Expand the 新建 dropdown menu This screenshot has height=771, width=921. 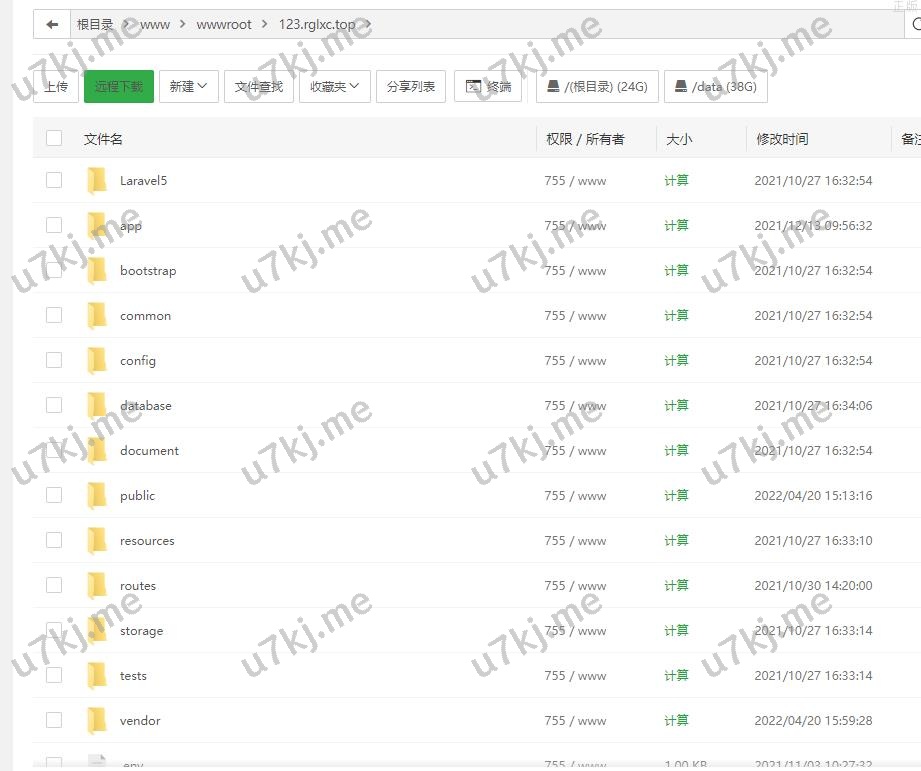[189, 87]
